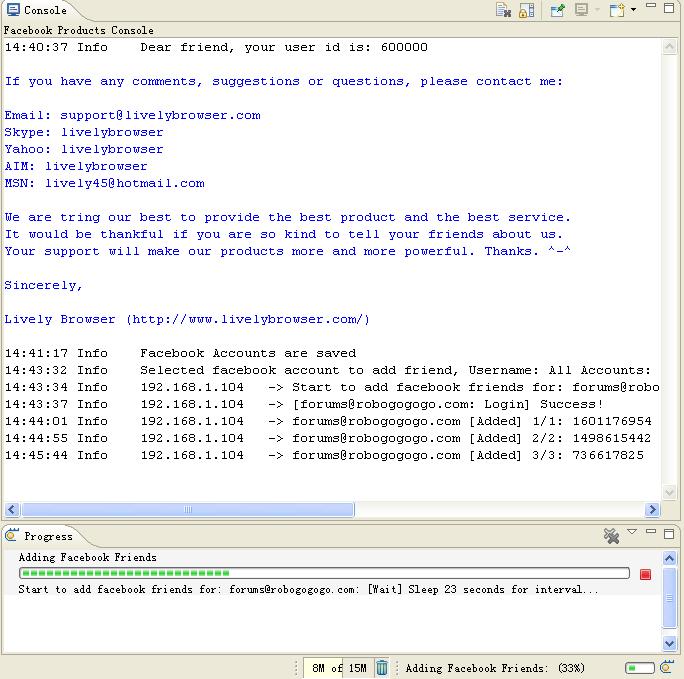Image resolution: width=684 pixels, height=679 pixels.
Task: Click the log line with ID 1498615442
Action: (328, 438)
